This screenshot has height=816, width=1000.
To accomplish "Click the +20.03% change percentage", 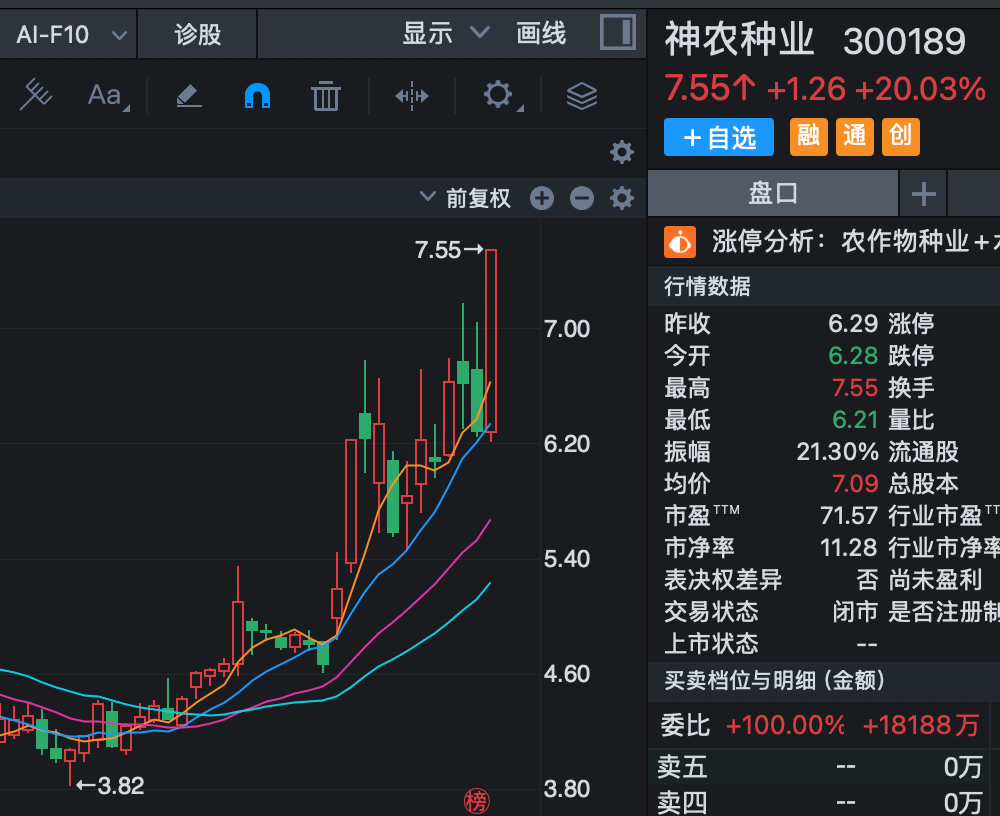I will tap(920, 89).
